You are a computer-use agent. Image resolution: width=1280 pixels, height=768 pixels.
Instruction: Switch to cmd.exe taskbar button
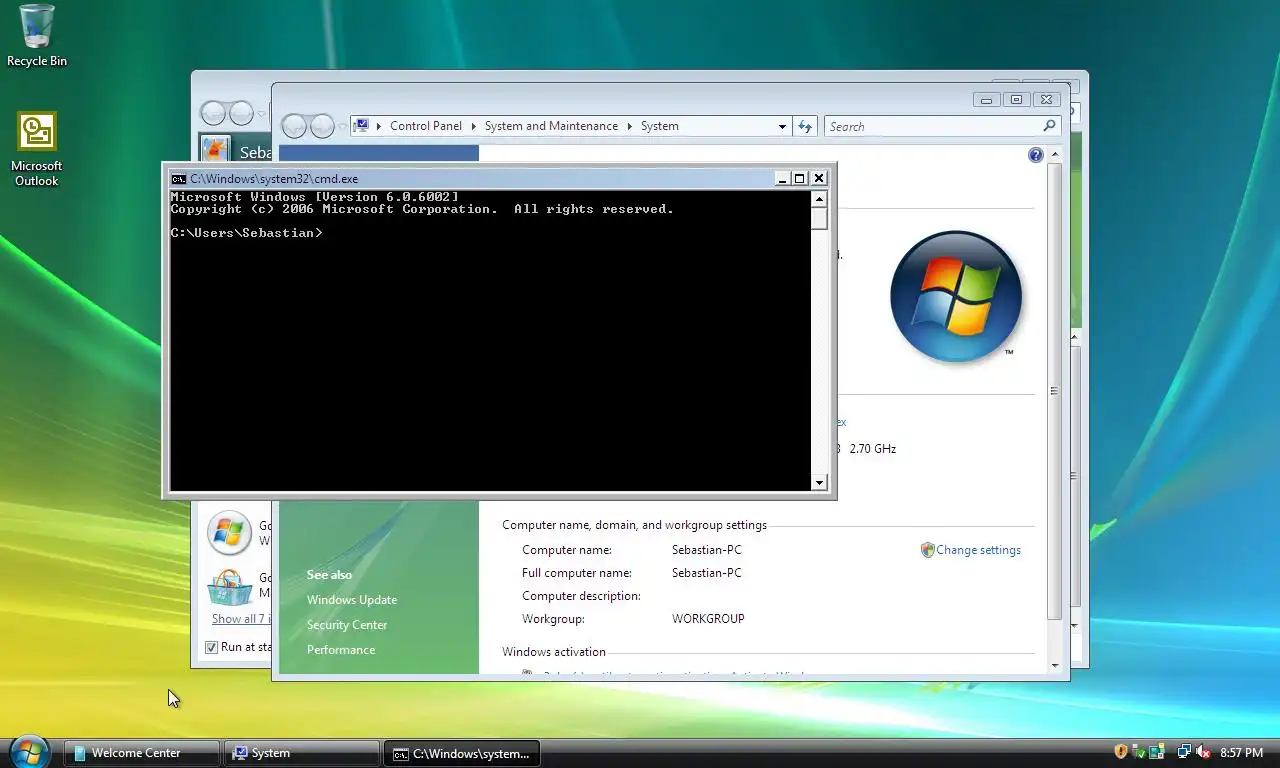(x=462, y=753)
